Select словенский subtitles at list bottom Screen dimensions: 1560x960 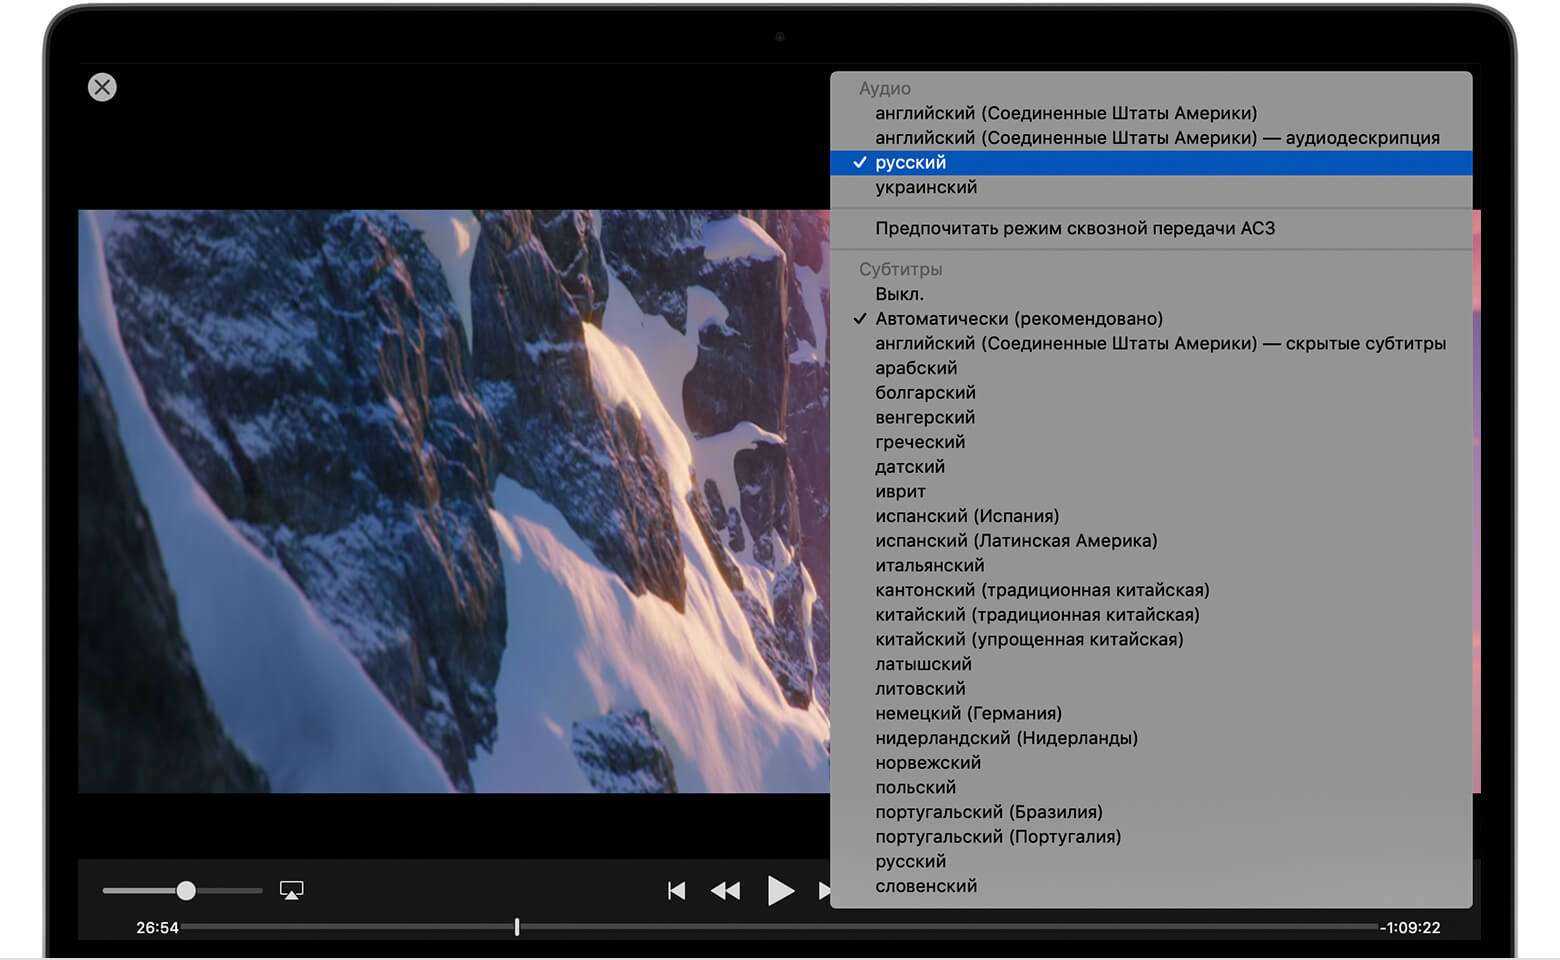[926, 886]
